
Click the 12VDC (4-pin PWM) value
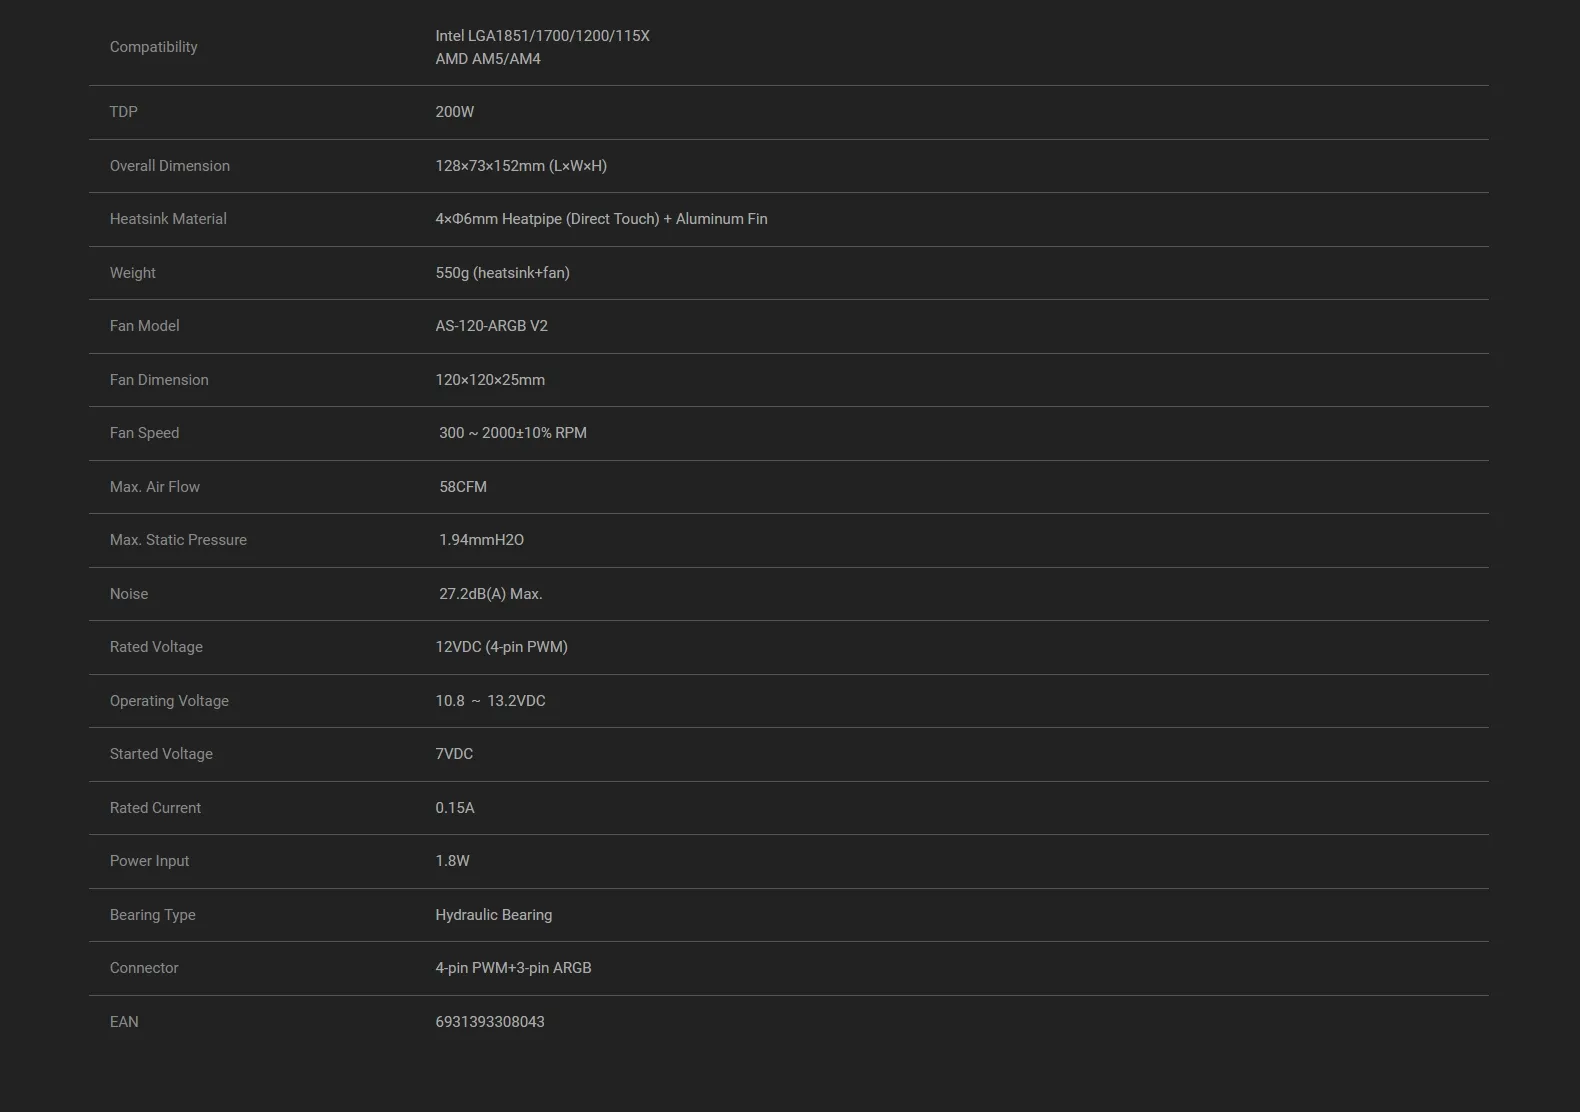[x=501, y=647]
